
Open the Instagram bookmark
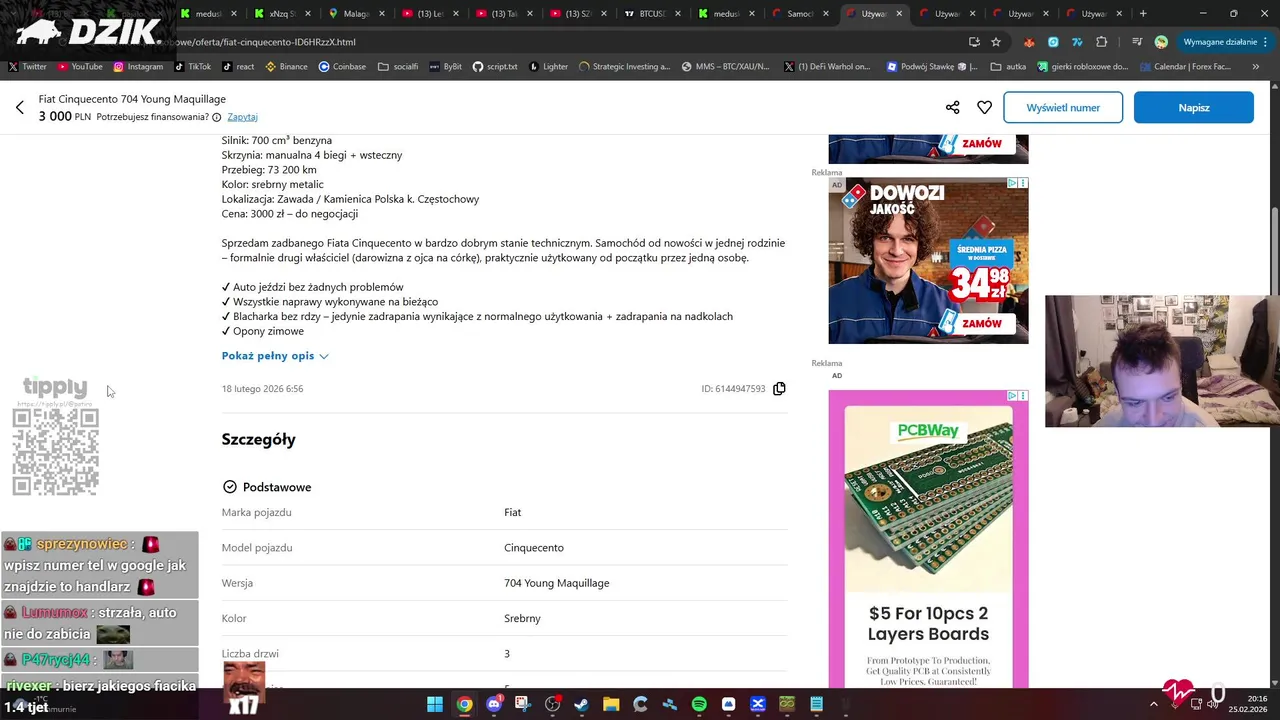138,67
